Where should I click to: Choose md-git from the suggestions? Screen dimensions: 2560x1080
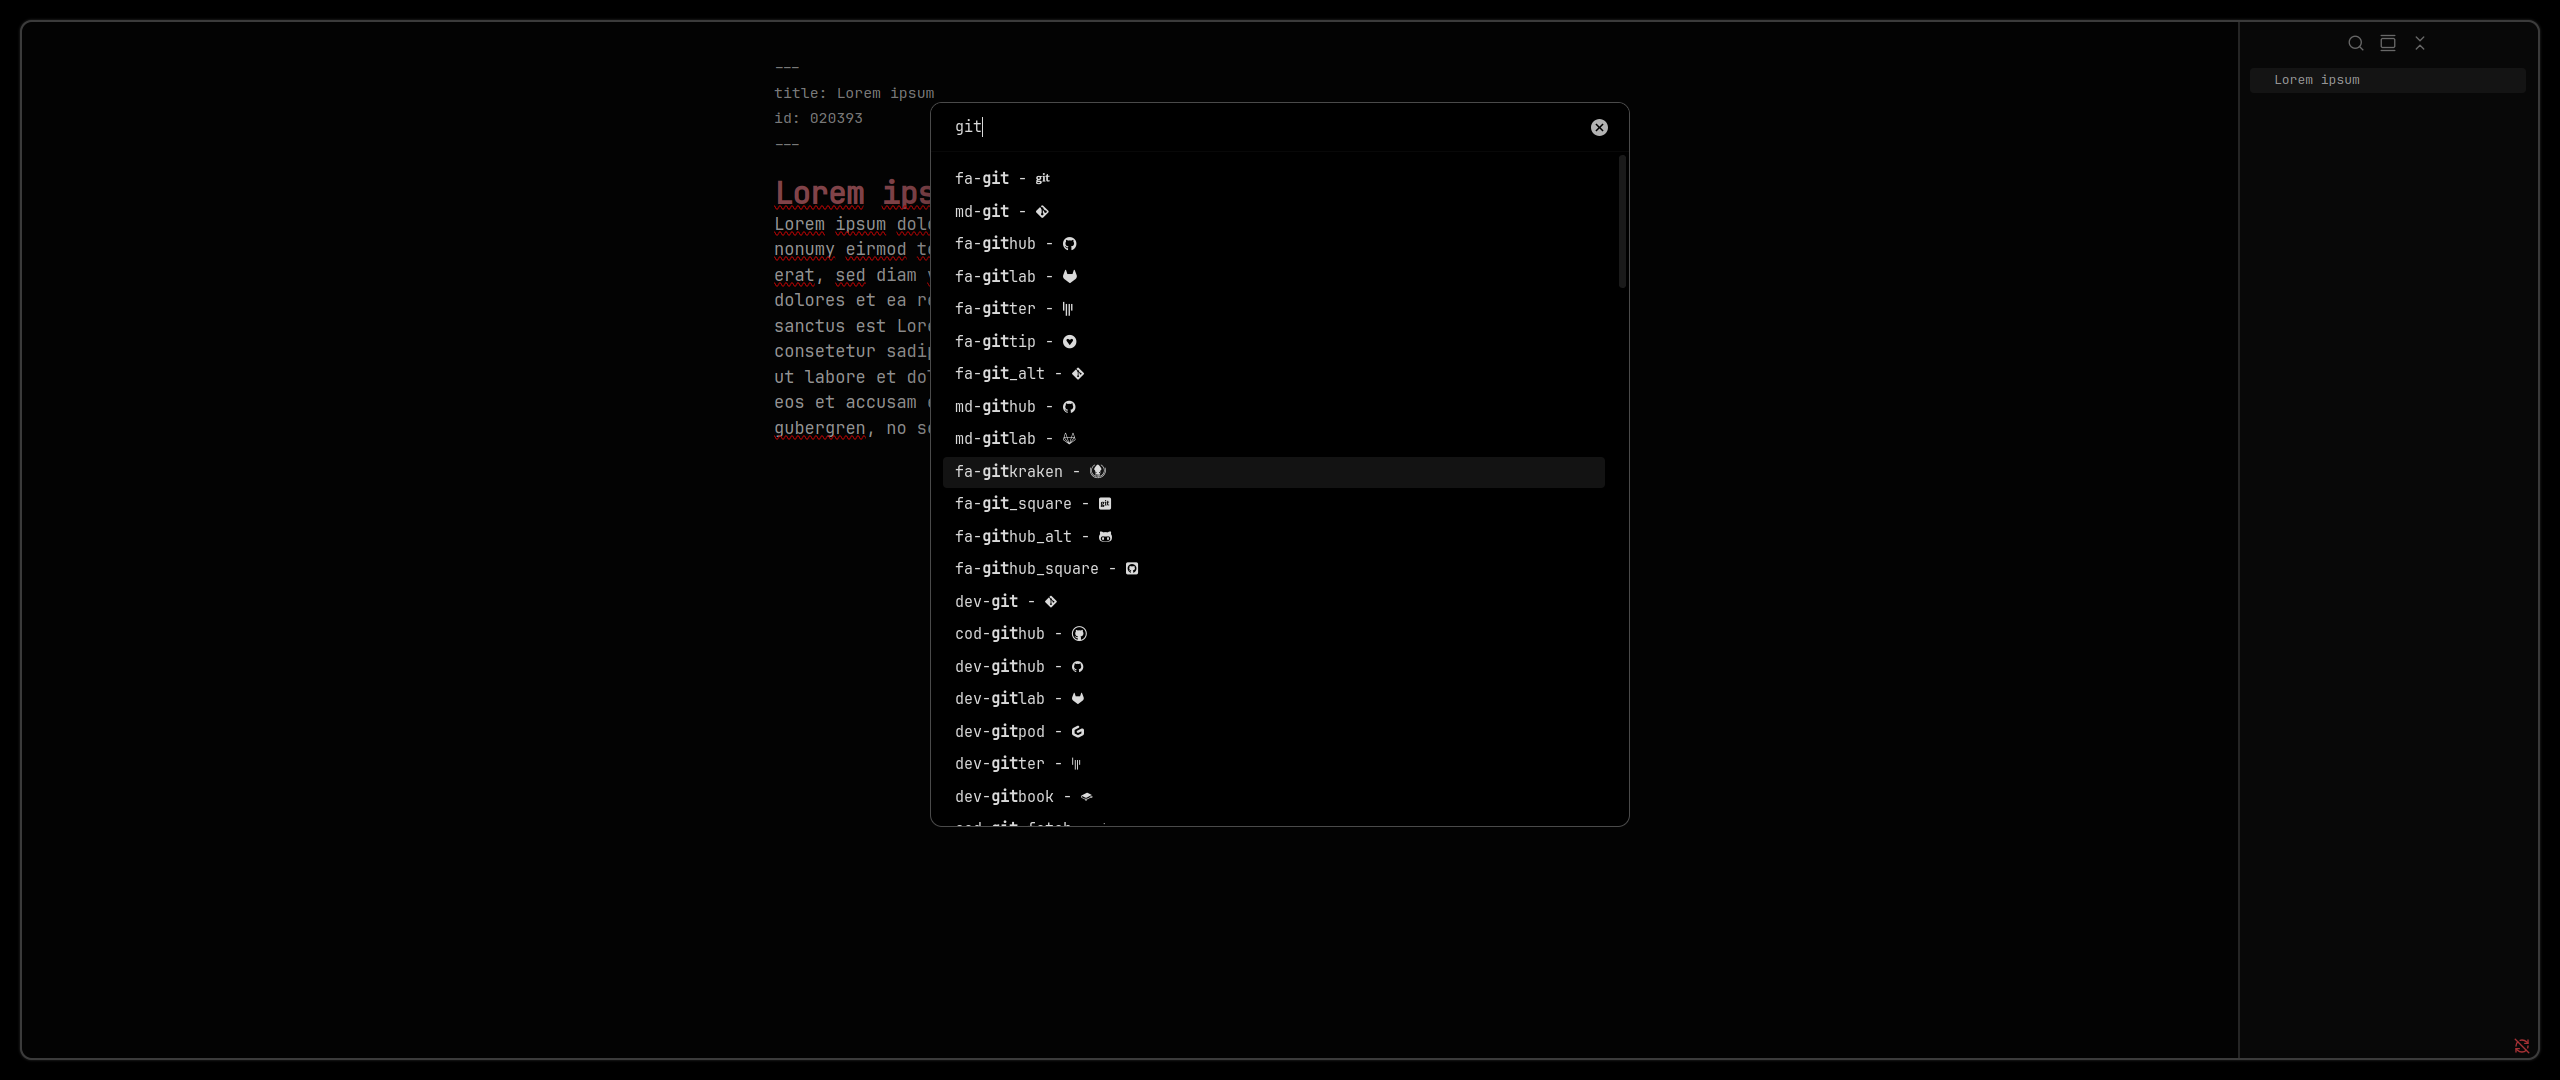coord(1002,211)
